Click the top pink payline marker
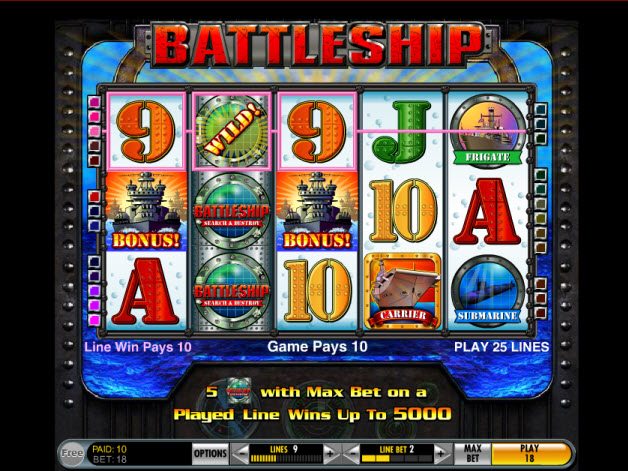 point(95,102)
